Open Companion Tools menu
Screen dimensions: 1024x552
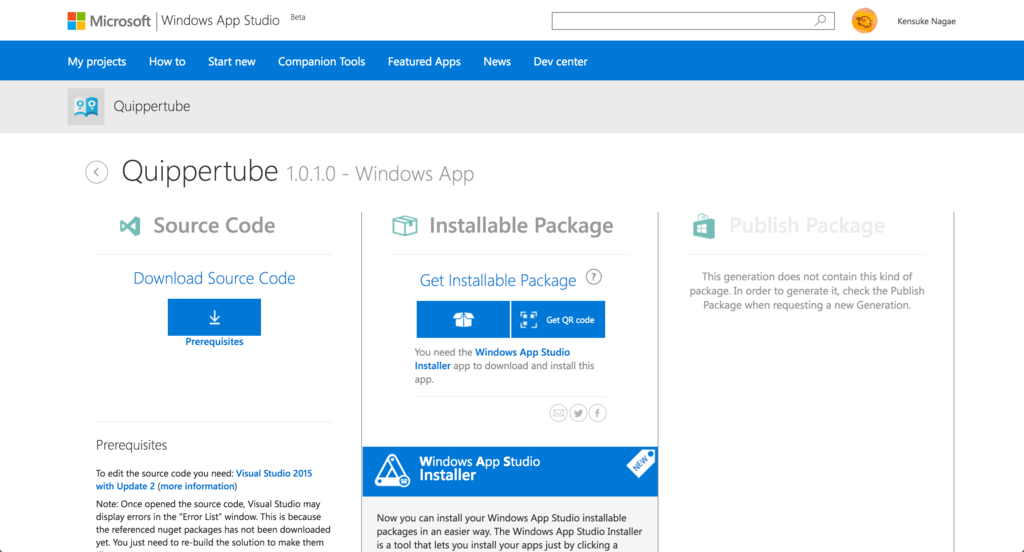[321, 61]
